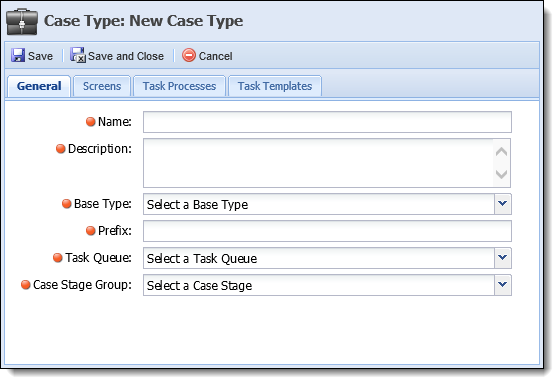
Task: Expand the Case Stage Group dropdown
Action: pos(503,285)
